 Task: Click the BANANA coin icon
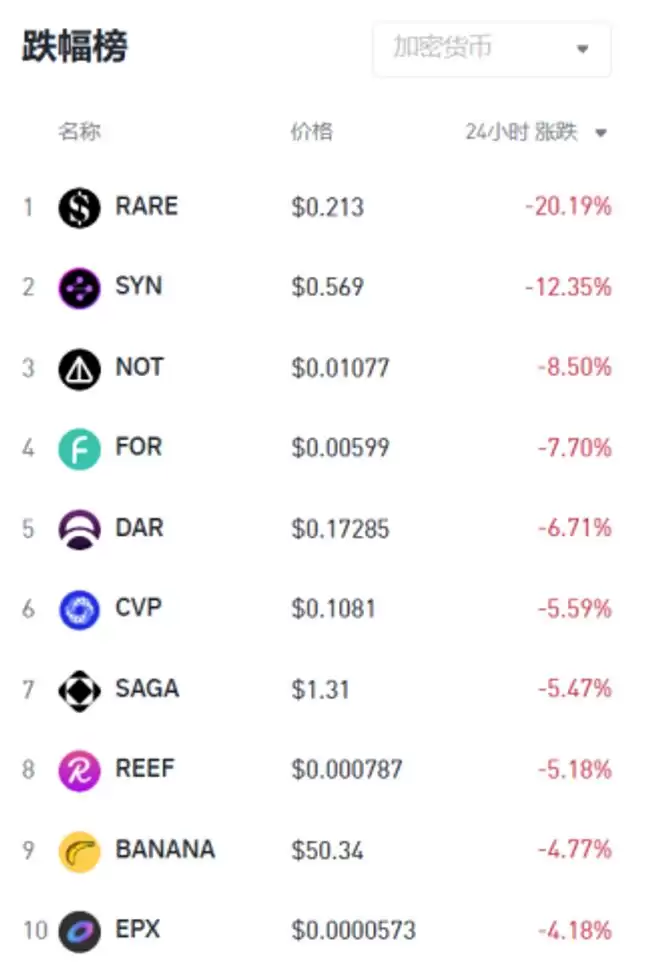pos(79,851)
